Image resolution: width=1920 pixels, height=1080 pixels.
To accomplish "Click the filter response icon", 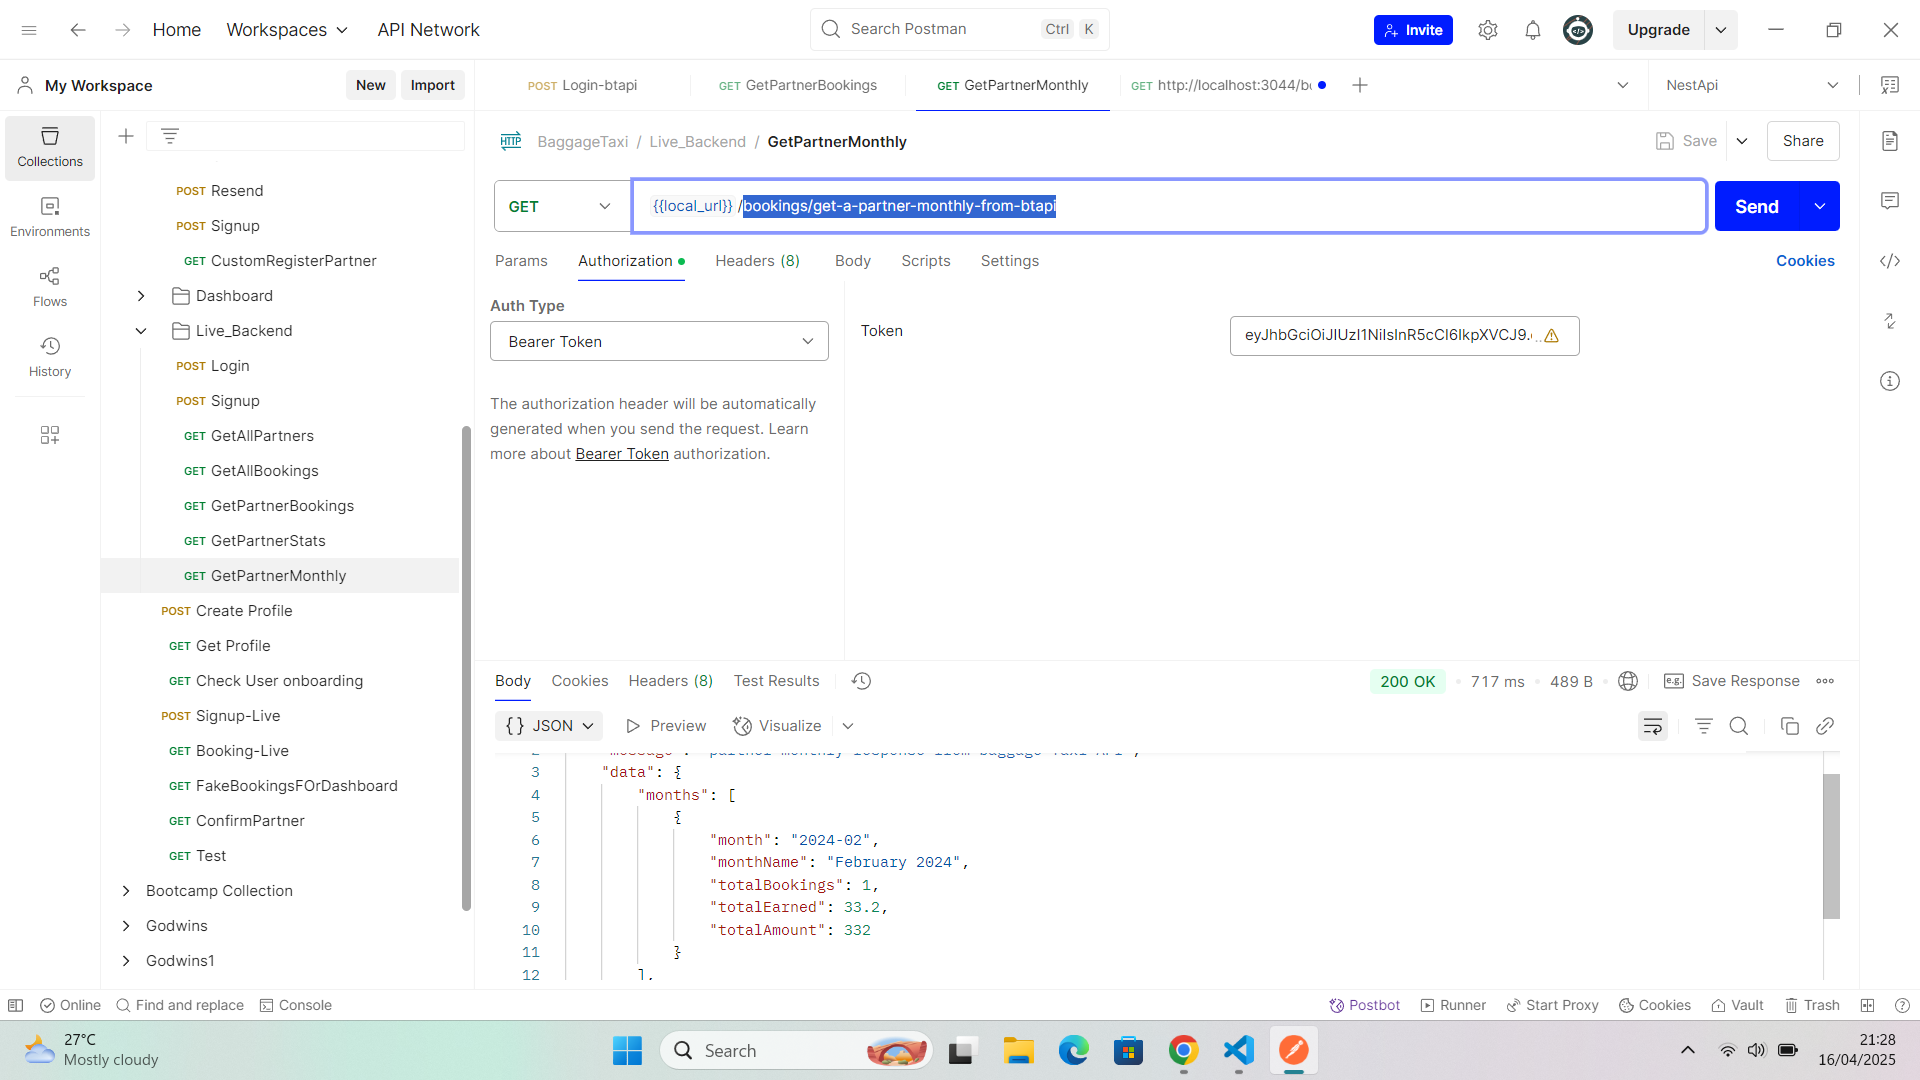I will coord(1704,726).
